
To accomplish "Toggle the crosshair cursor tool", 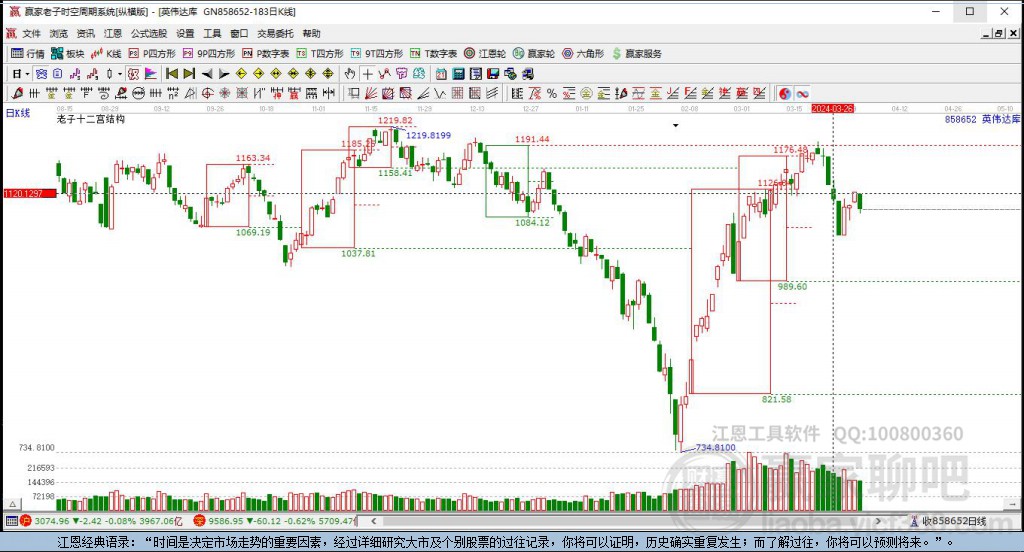I will pyautogui.click(x=368, y=74).
